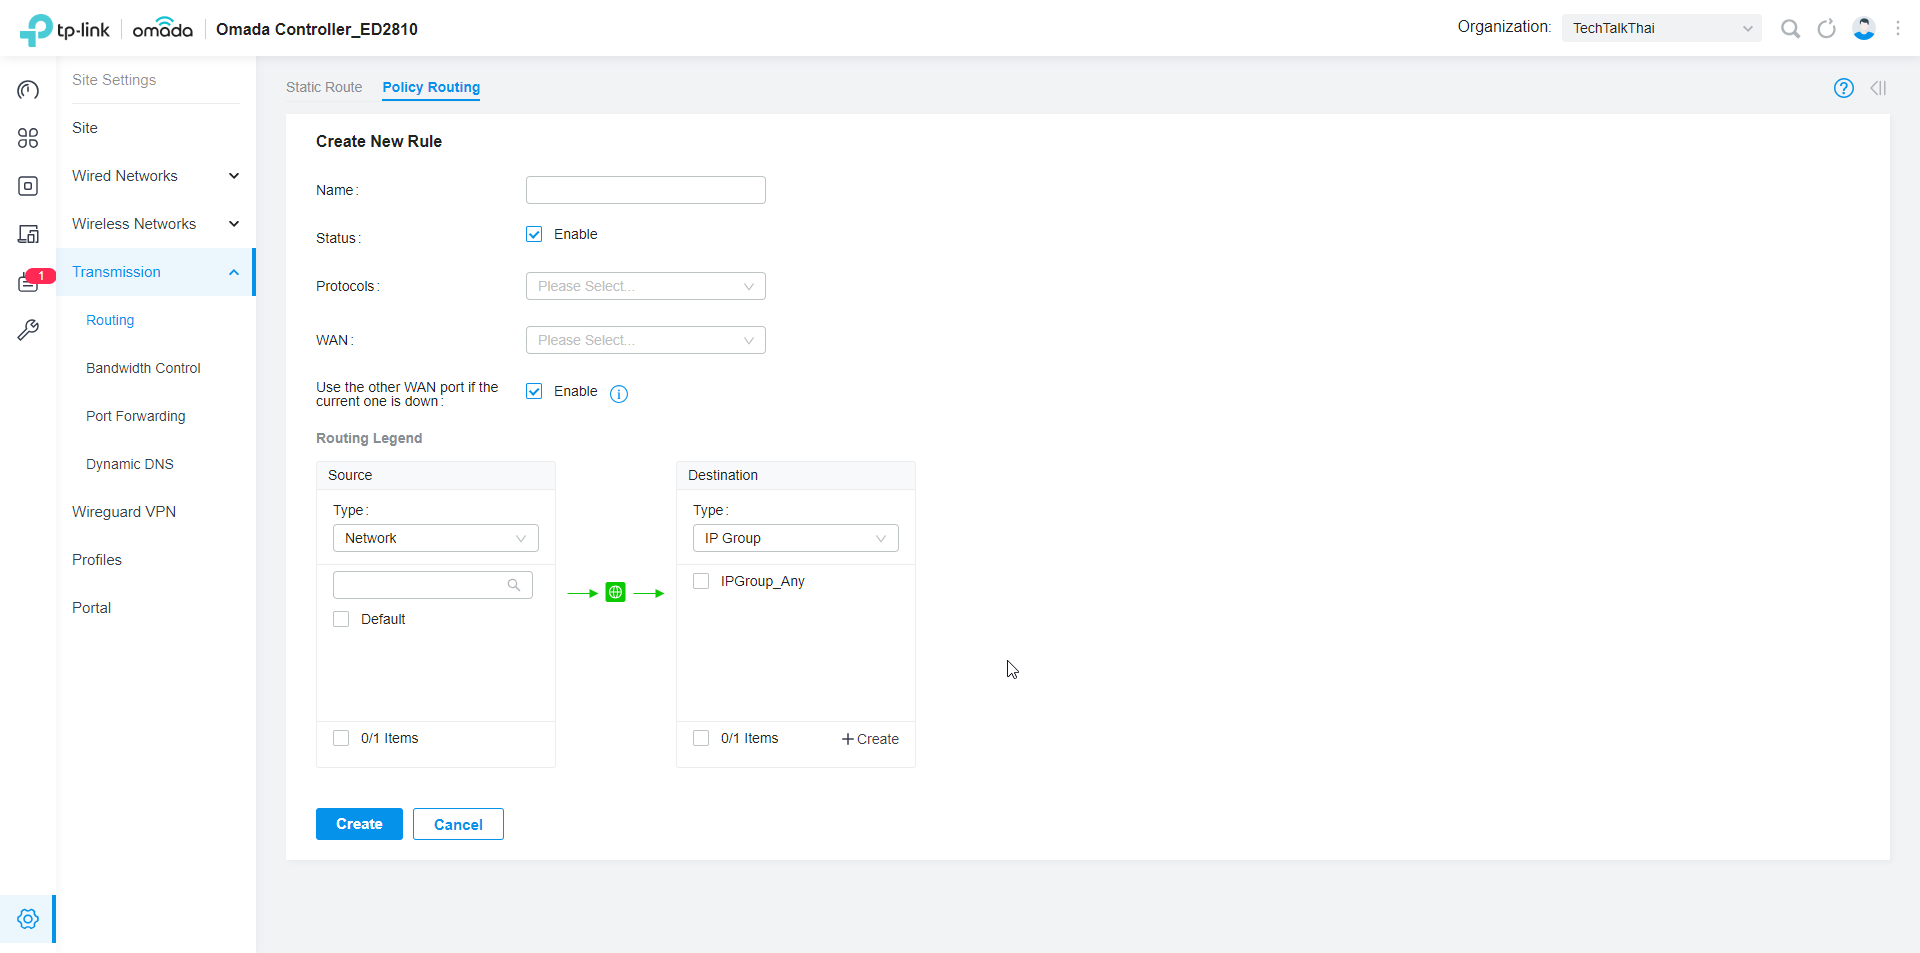1920x953 pixels.
Task: Expand the Organization TechTalkThai dropdown
Action: pos(1661,28)
